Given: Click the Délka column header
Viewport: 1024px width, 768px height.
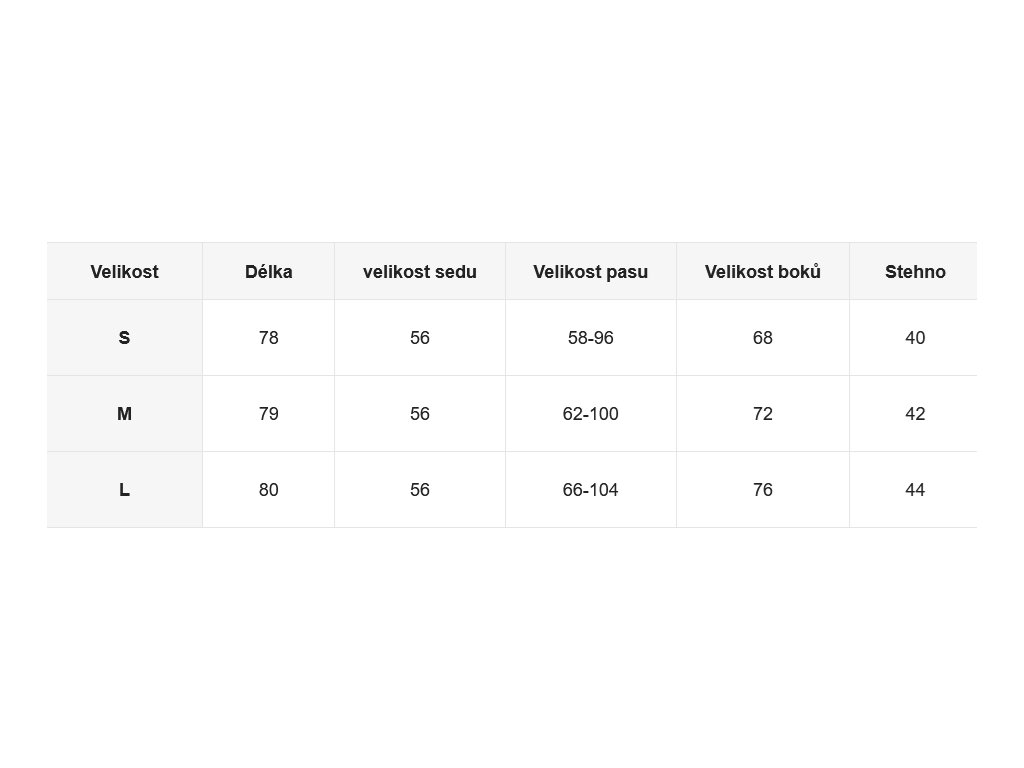Looking at the screenshot, I should (x=268, y=272).
